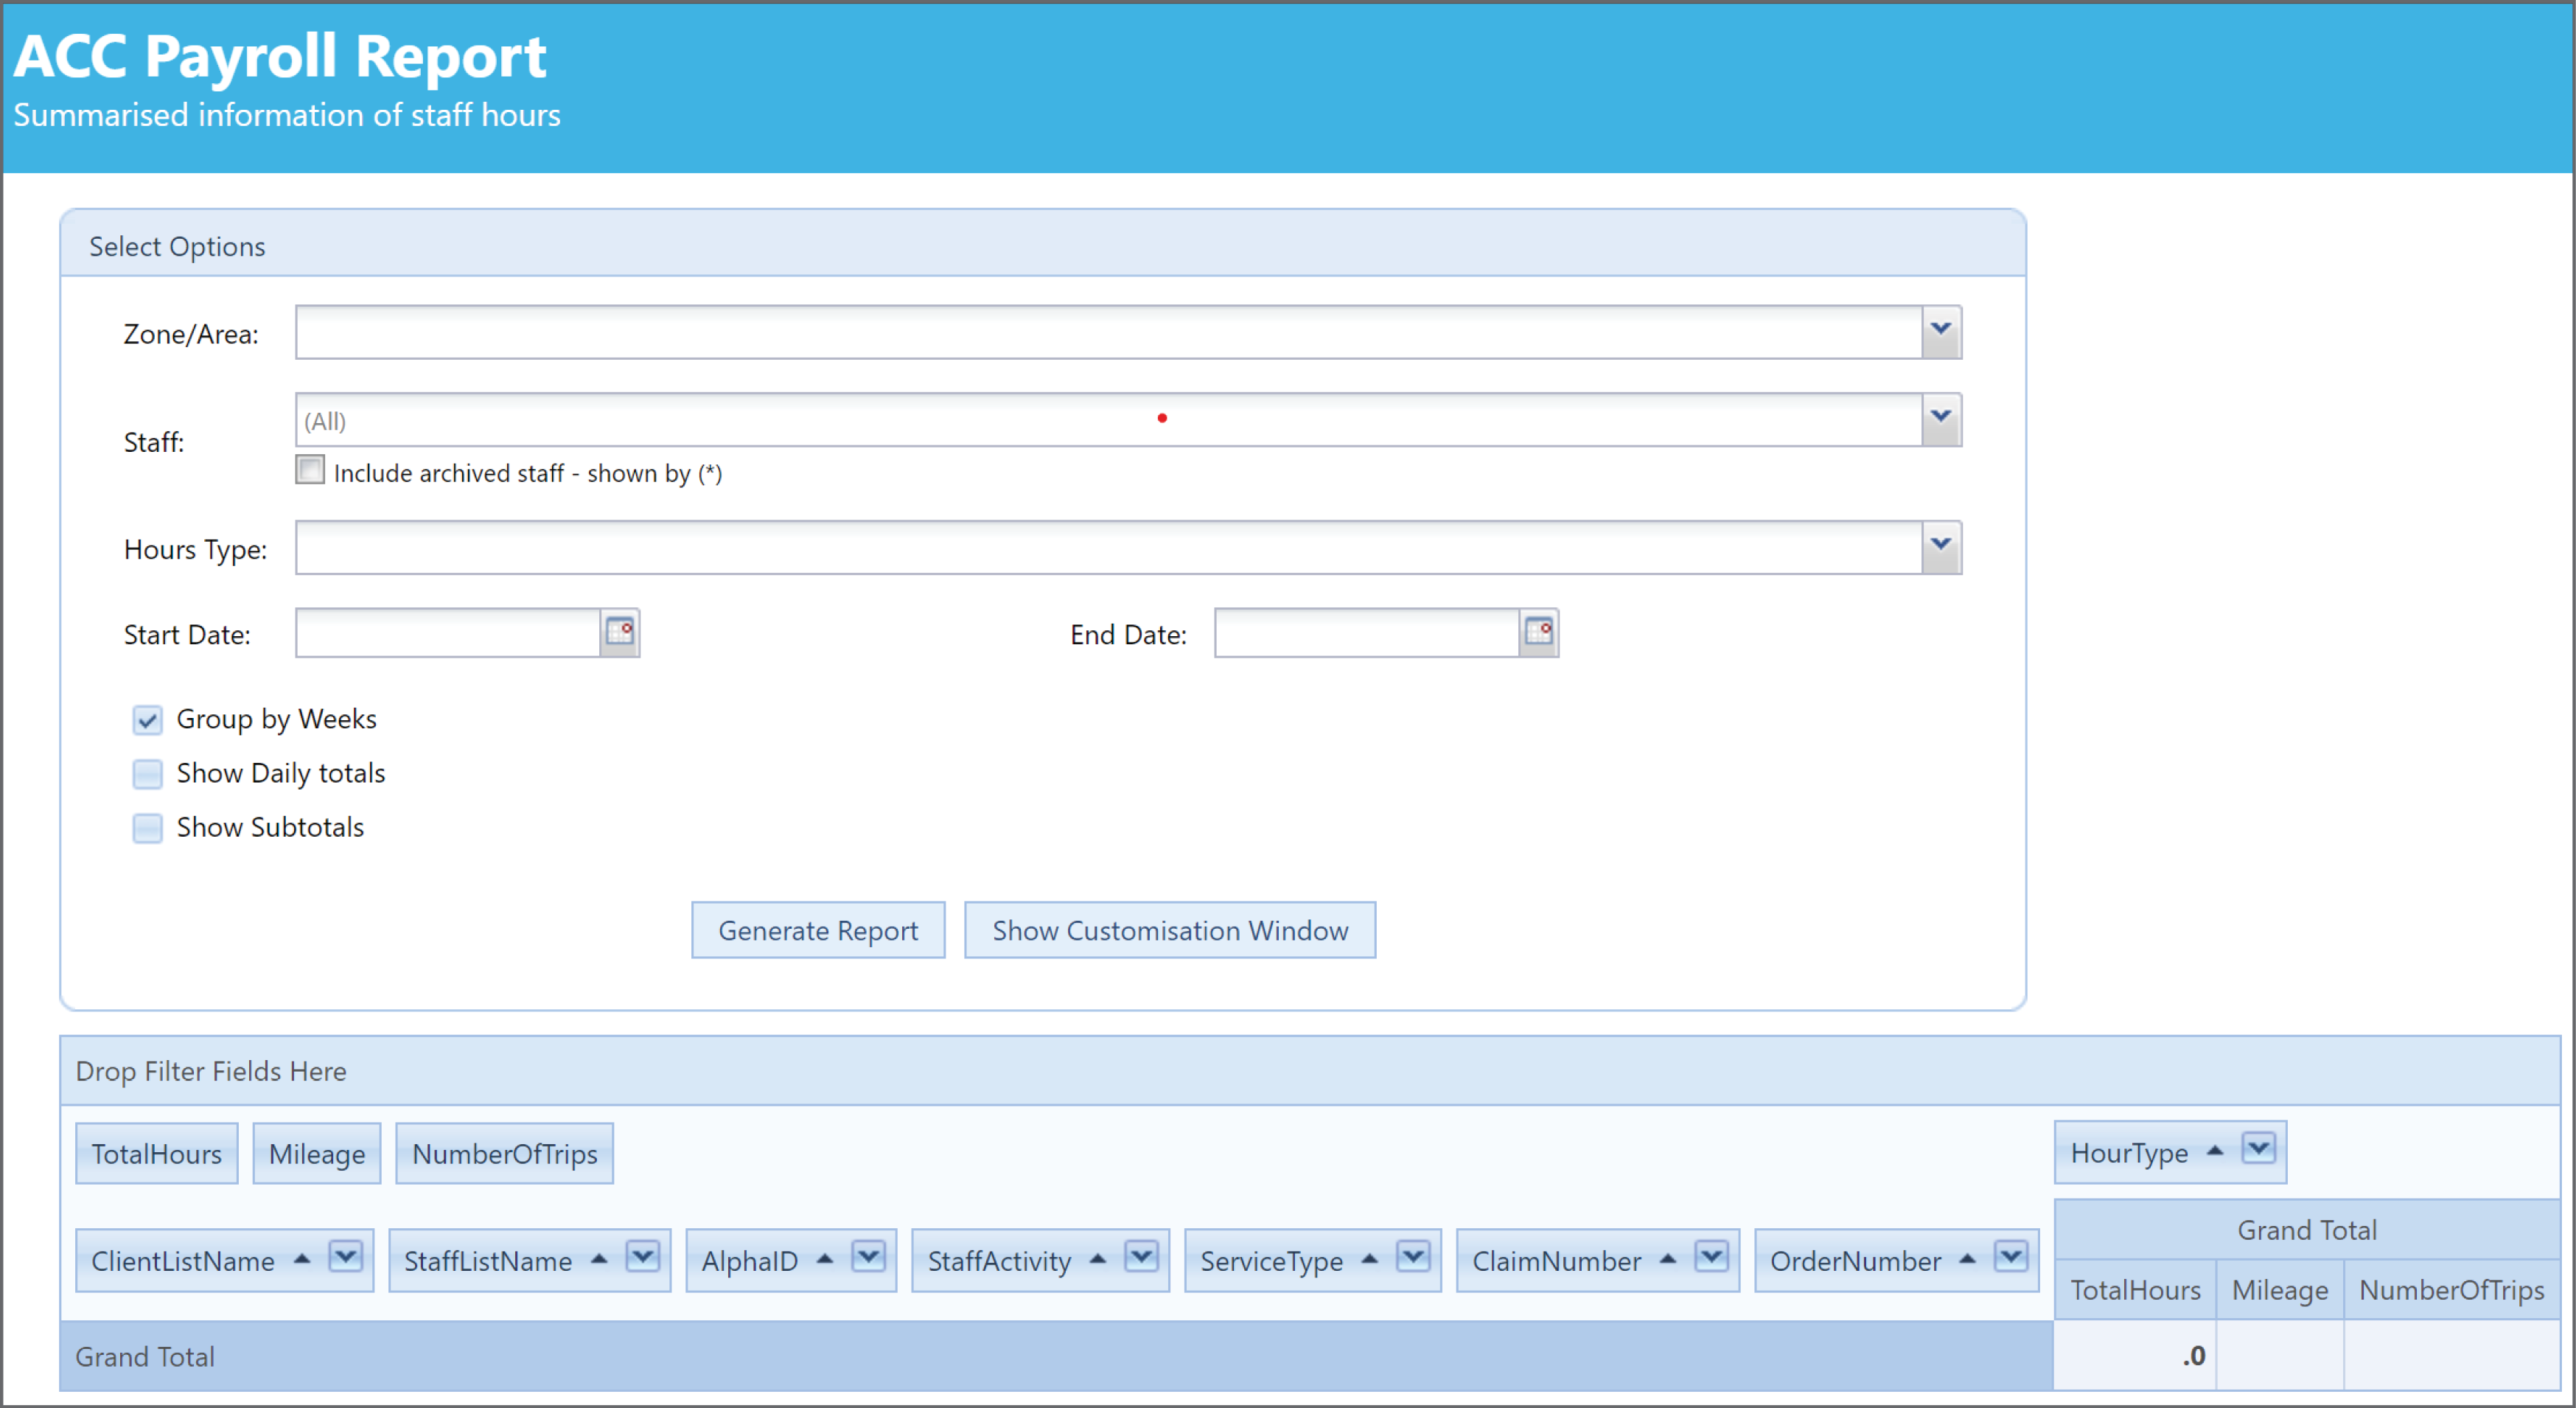Expand the Zone/Area dropdown
2576x1408 pixels.
point(1939,331)
